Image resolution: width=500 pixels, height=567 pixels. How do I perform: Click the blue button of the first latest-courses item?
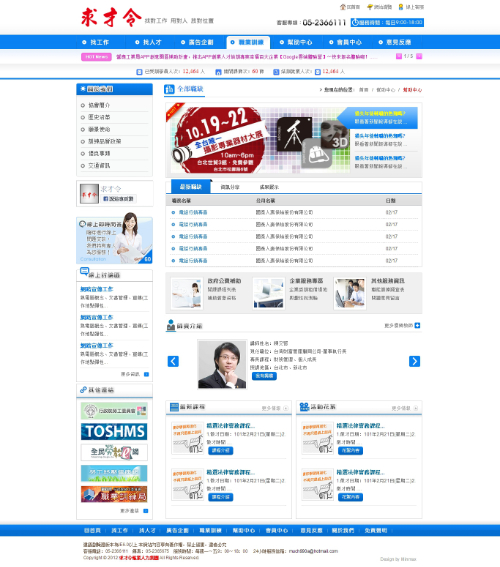221,451
